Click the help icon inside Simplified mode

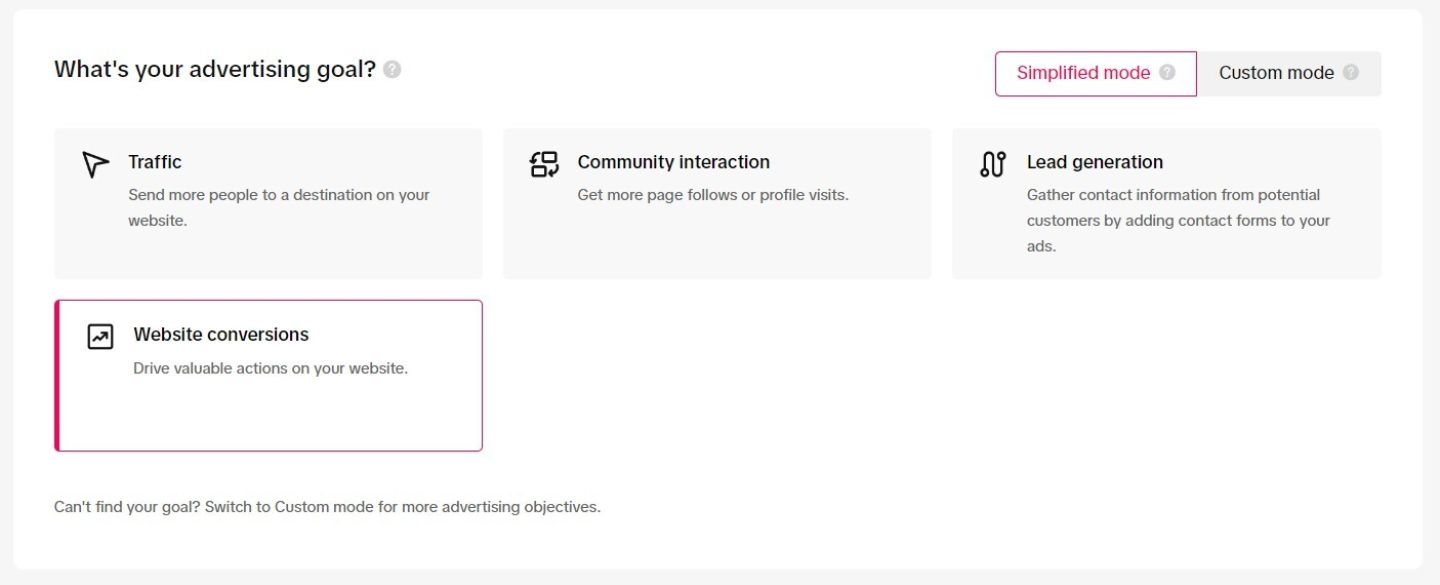point(1167,73)
